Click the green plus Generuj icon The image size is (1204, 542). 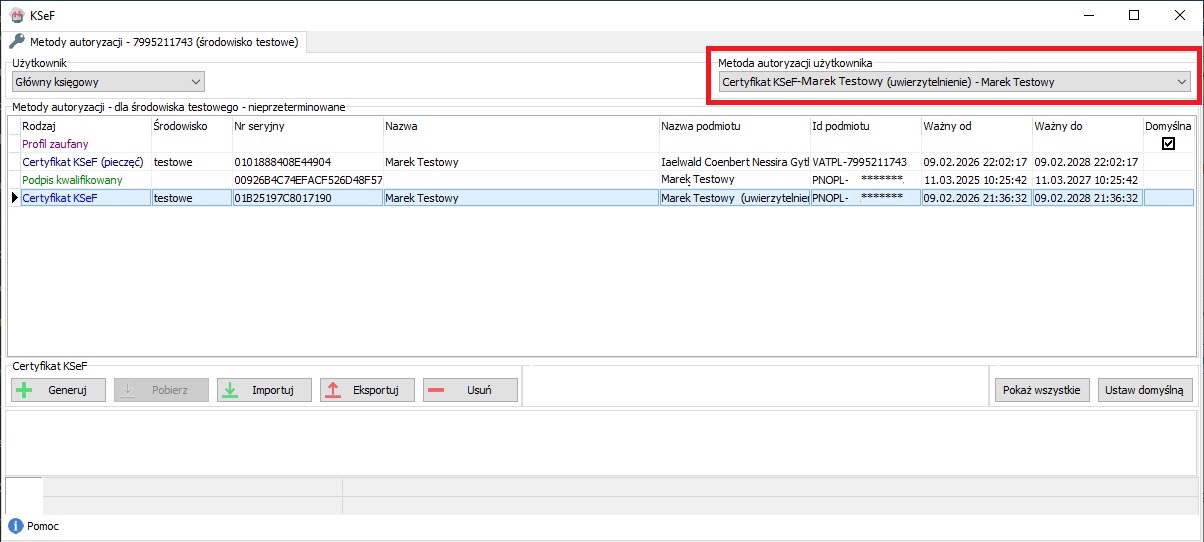click(x=25, y=390)
